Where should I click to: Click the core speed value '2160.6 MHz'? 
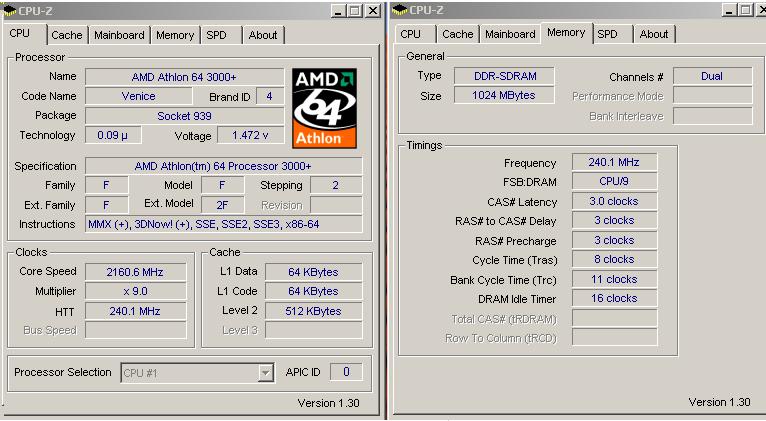point(135,272)
